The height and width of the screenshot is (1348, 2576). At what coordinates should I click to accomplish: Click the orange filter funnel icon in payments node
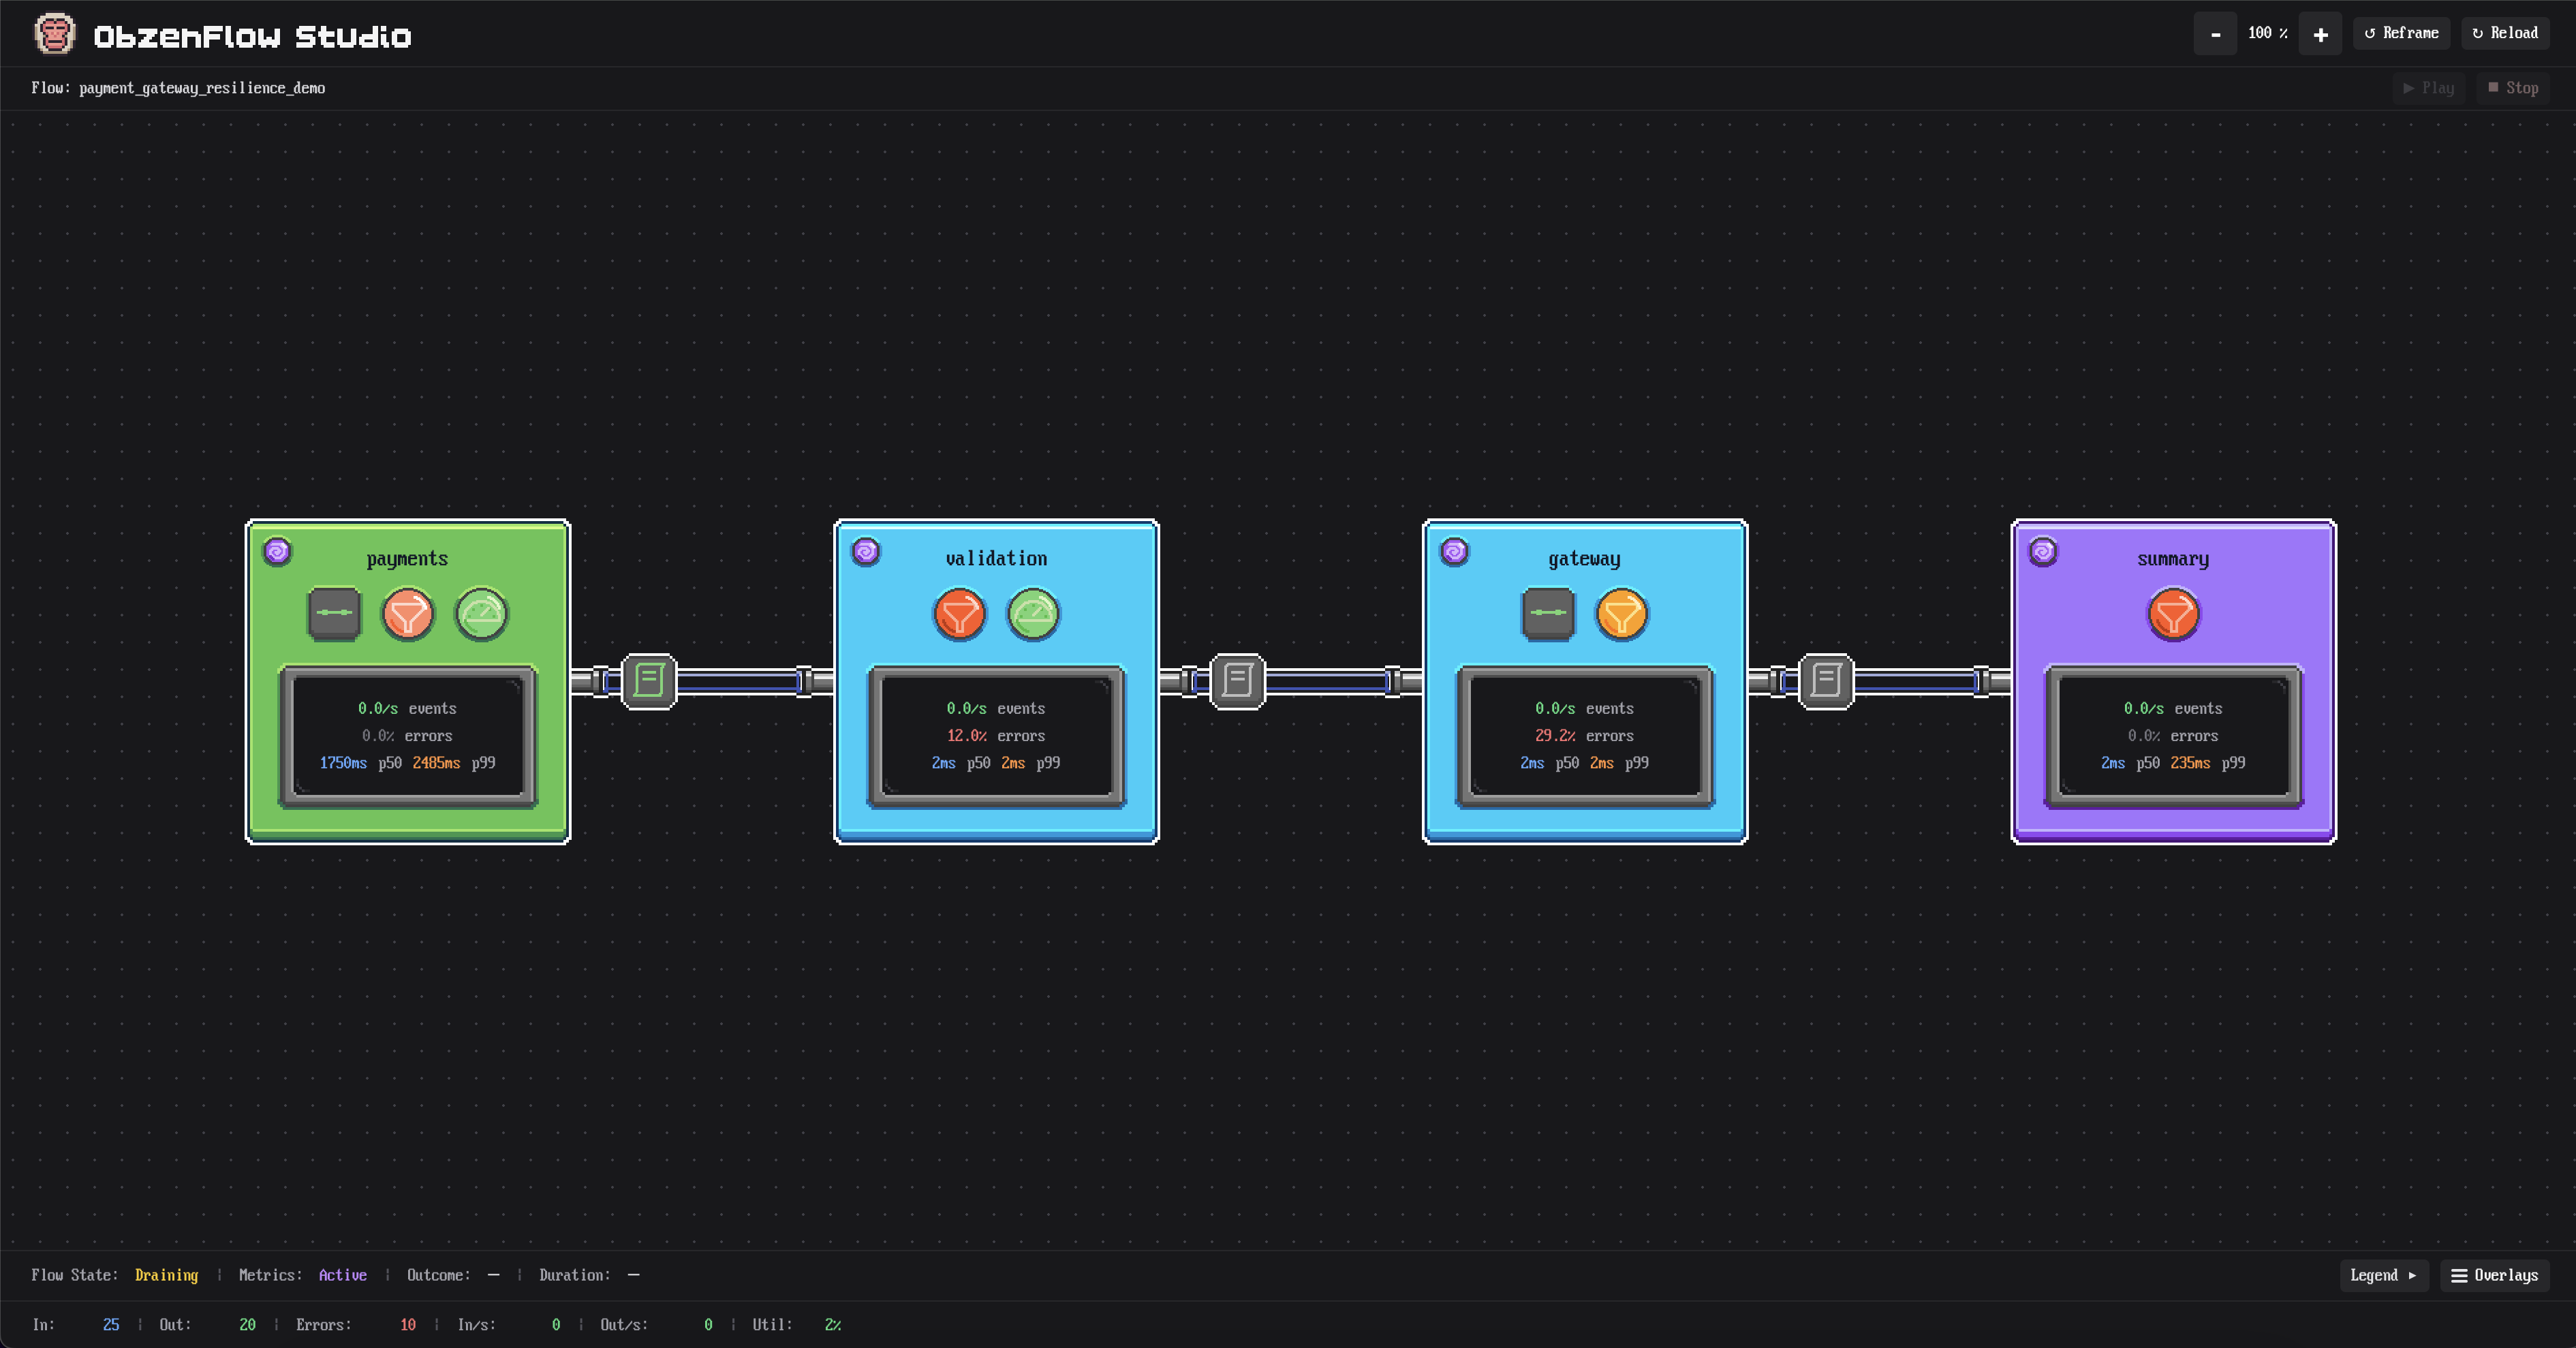[408, 613]
